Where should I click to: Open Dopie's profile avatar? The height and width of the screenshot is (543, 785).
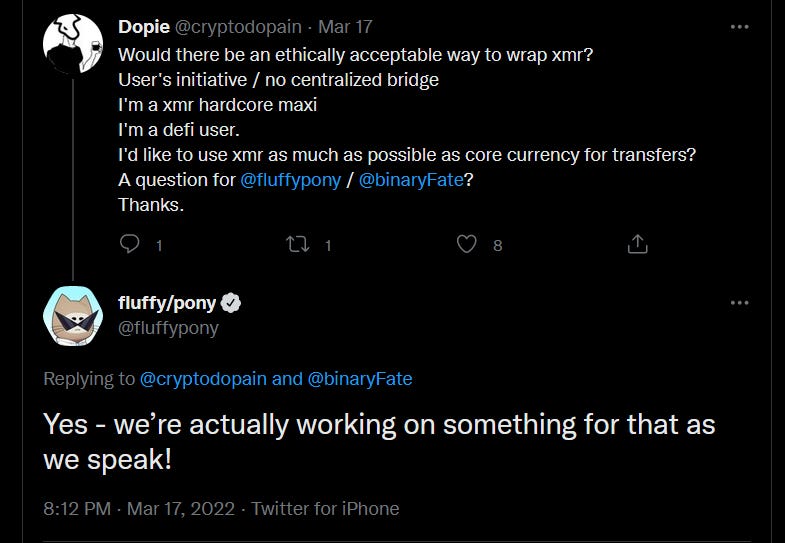73,44
